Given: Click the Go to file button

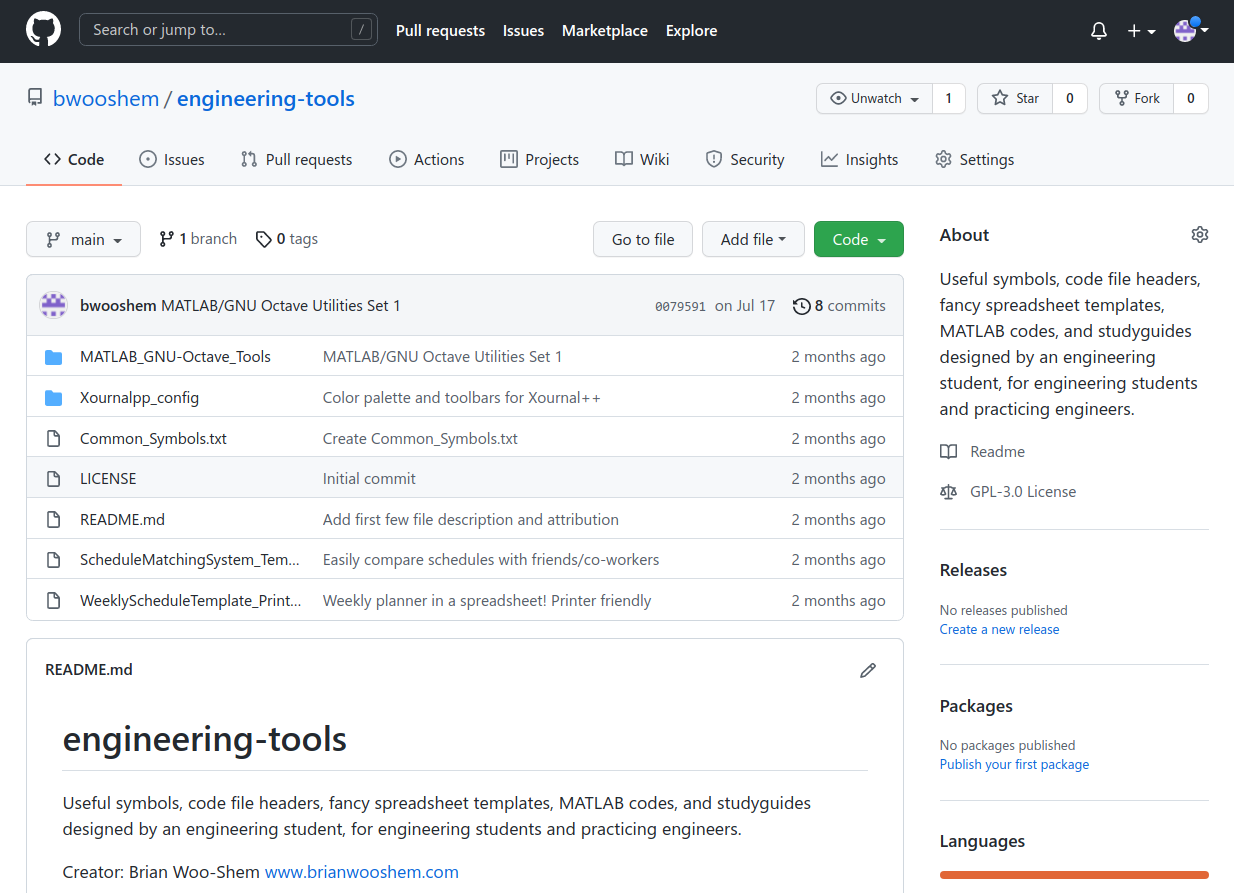Looking at the screenshot, I should tap(643, 239).
